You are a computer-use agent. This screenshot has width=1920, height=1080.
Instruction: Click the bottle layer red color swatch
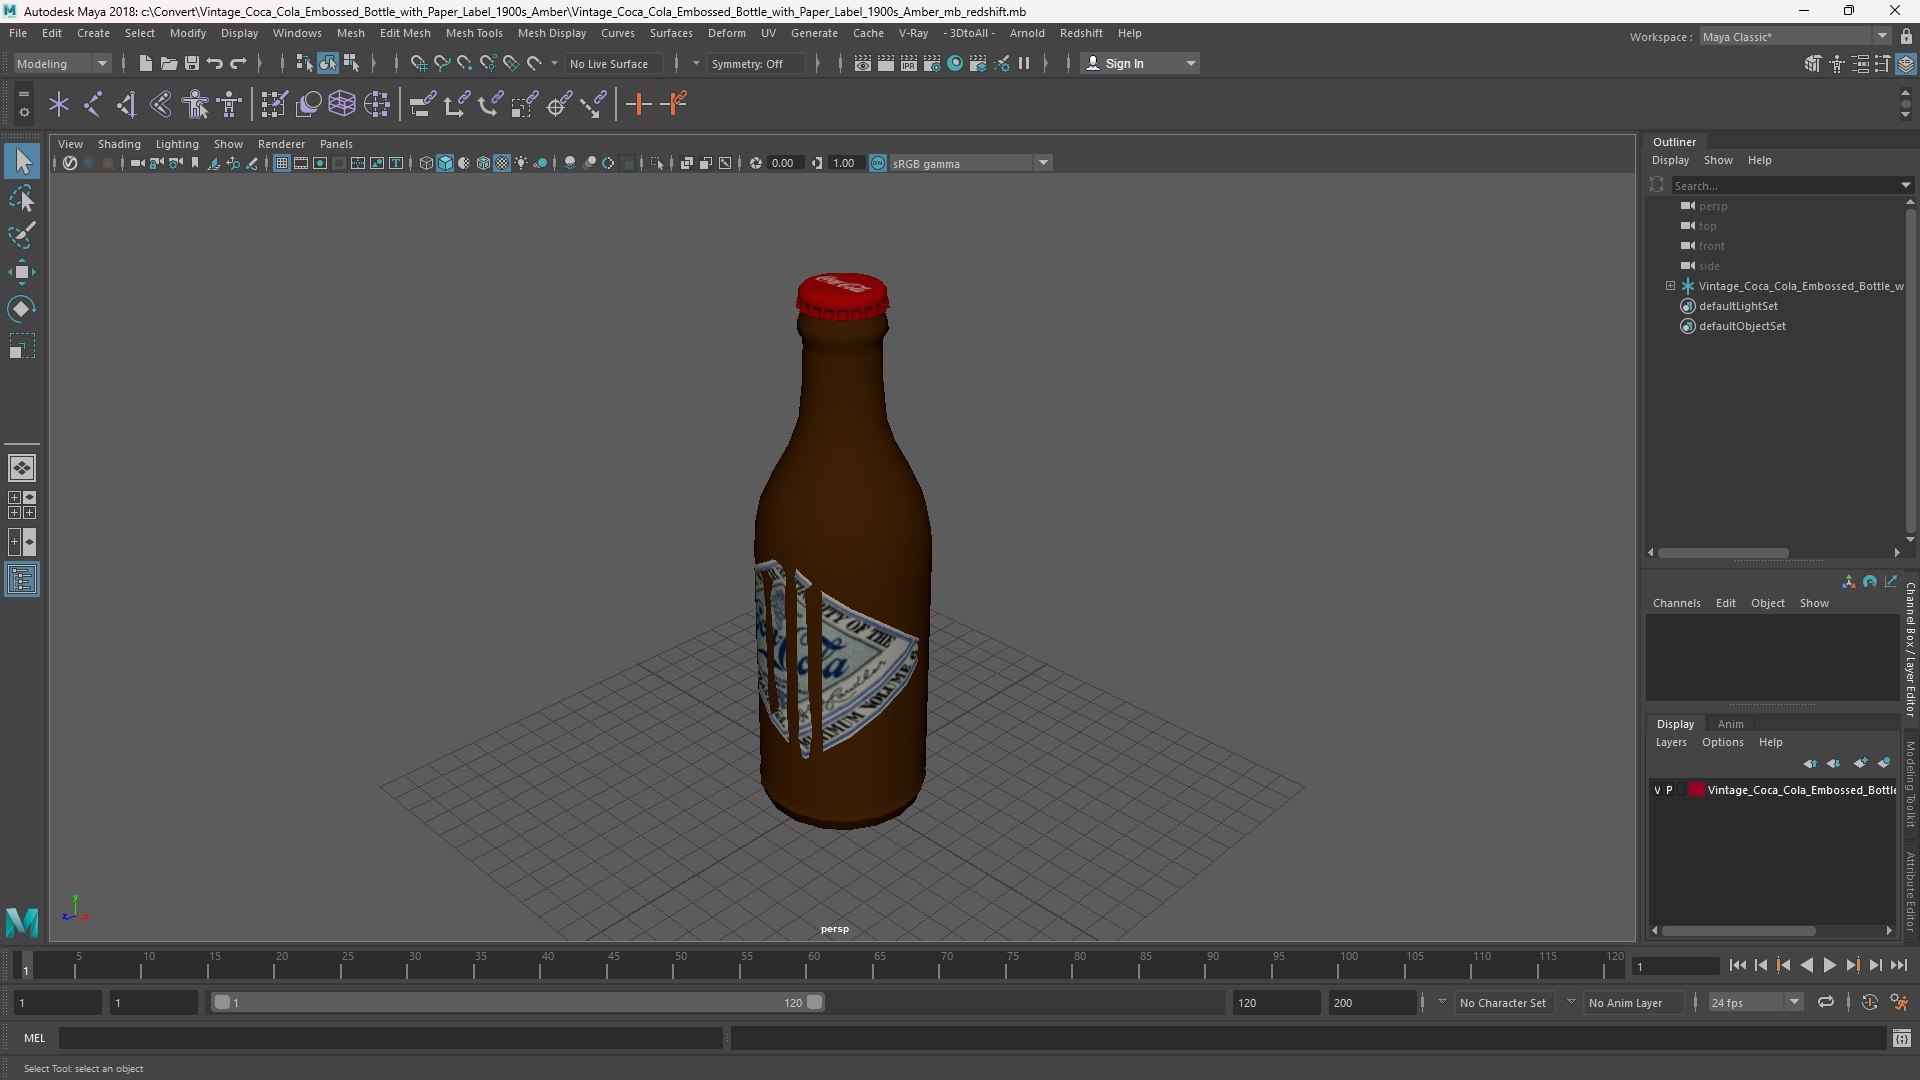[x=1697, y=790]
